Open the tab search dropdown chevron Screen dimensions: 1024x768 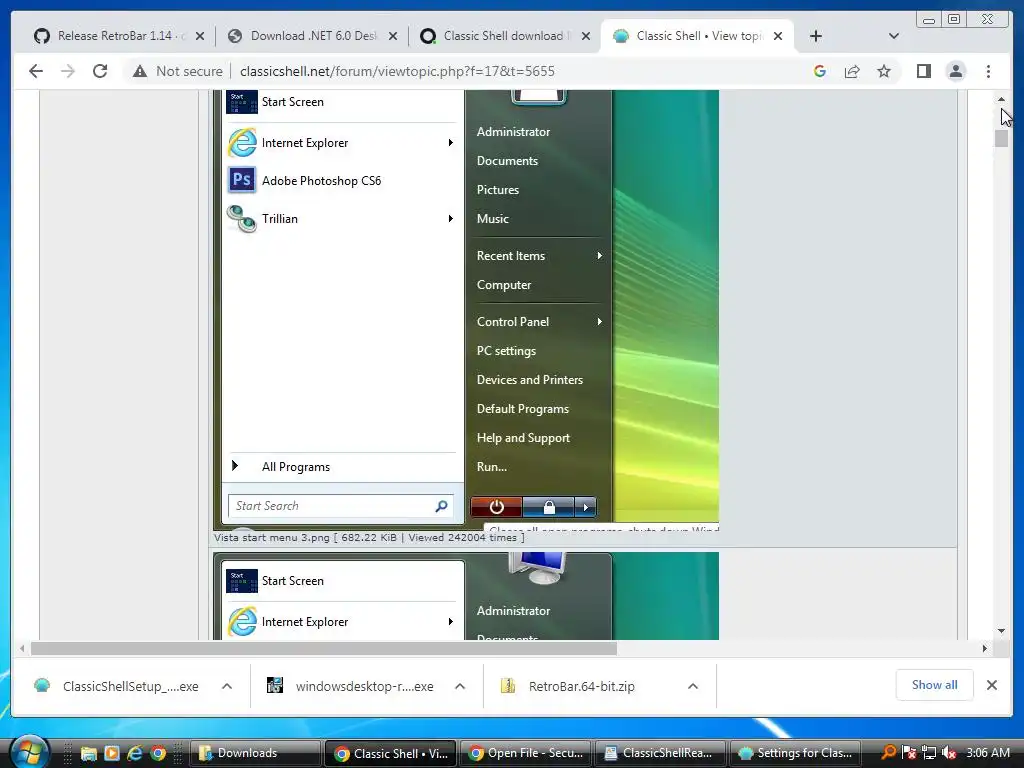(x=894, y=36)
